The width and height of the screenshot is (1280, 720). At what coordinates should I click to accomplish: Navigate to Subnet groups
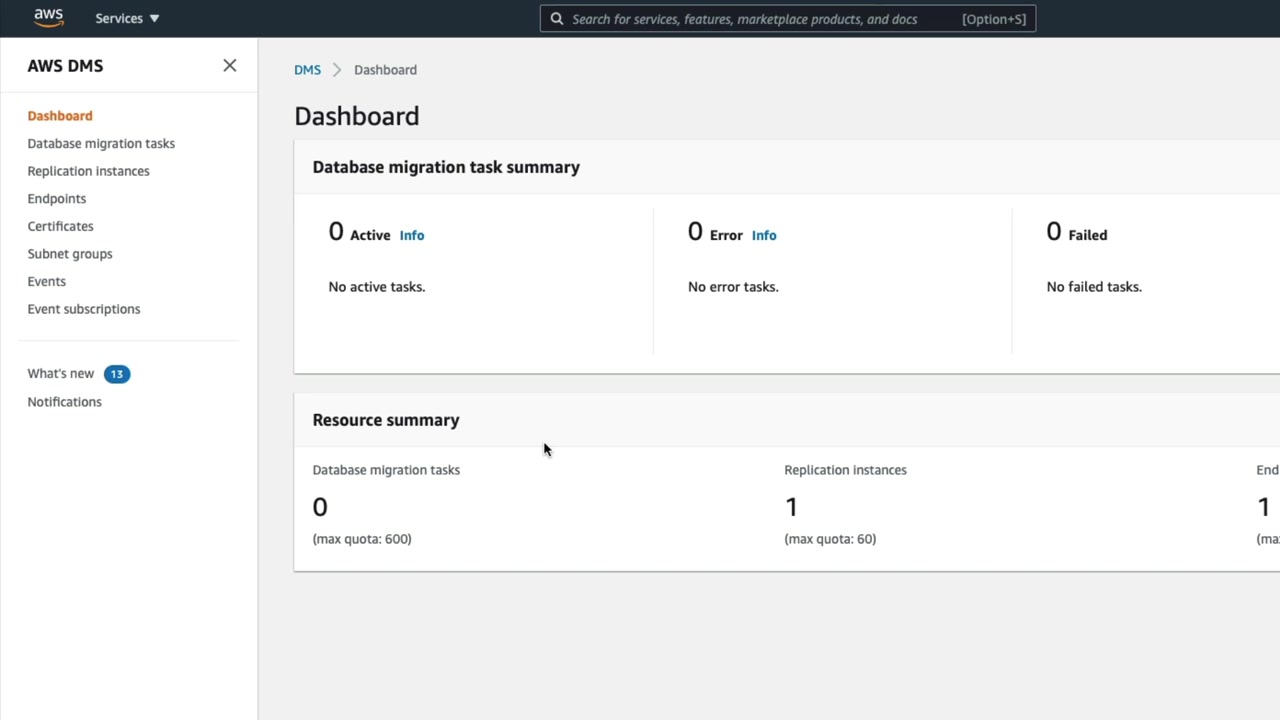point(70,254)
